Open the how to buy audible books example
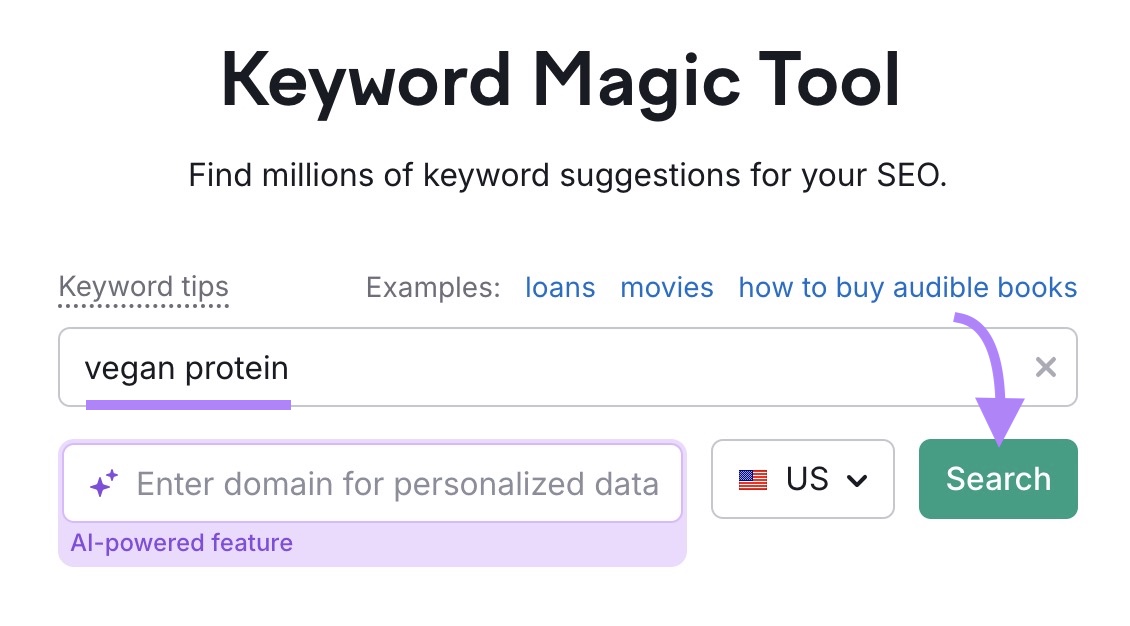This screenshot has height=626, width=1130. (907, 288)
